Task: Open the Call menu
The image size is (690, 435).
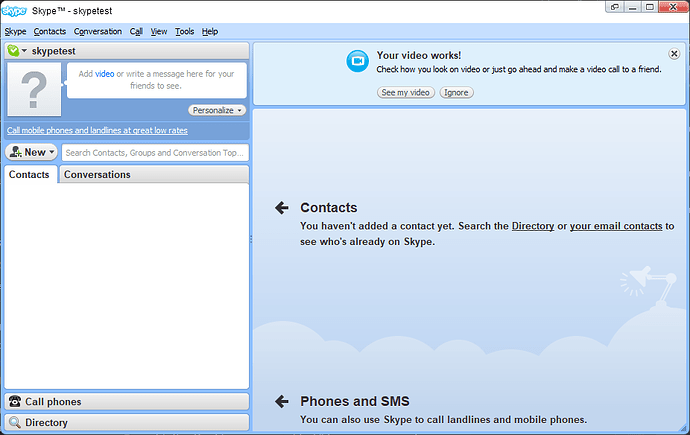Action: pos(136,32)
